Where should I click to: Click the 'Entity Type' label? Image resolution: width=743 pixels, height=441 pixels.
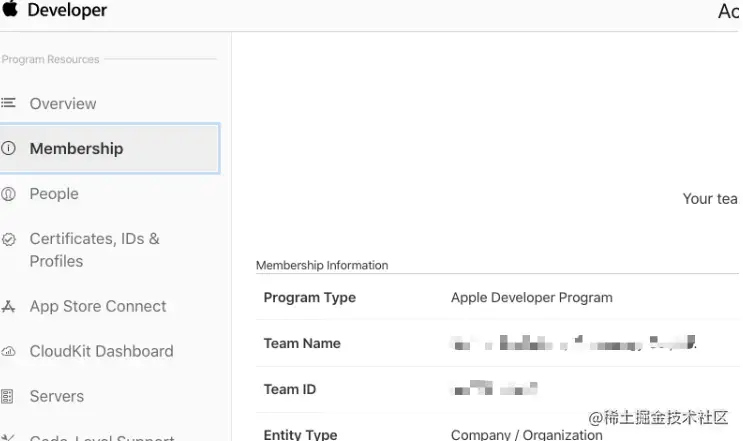300,434
